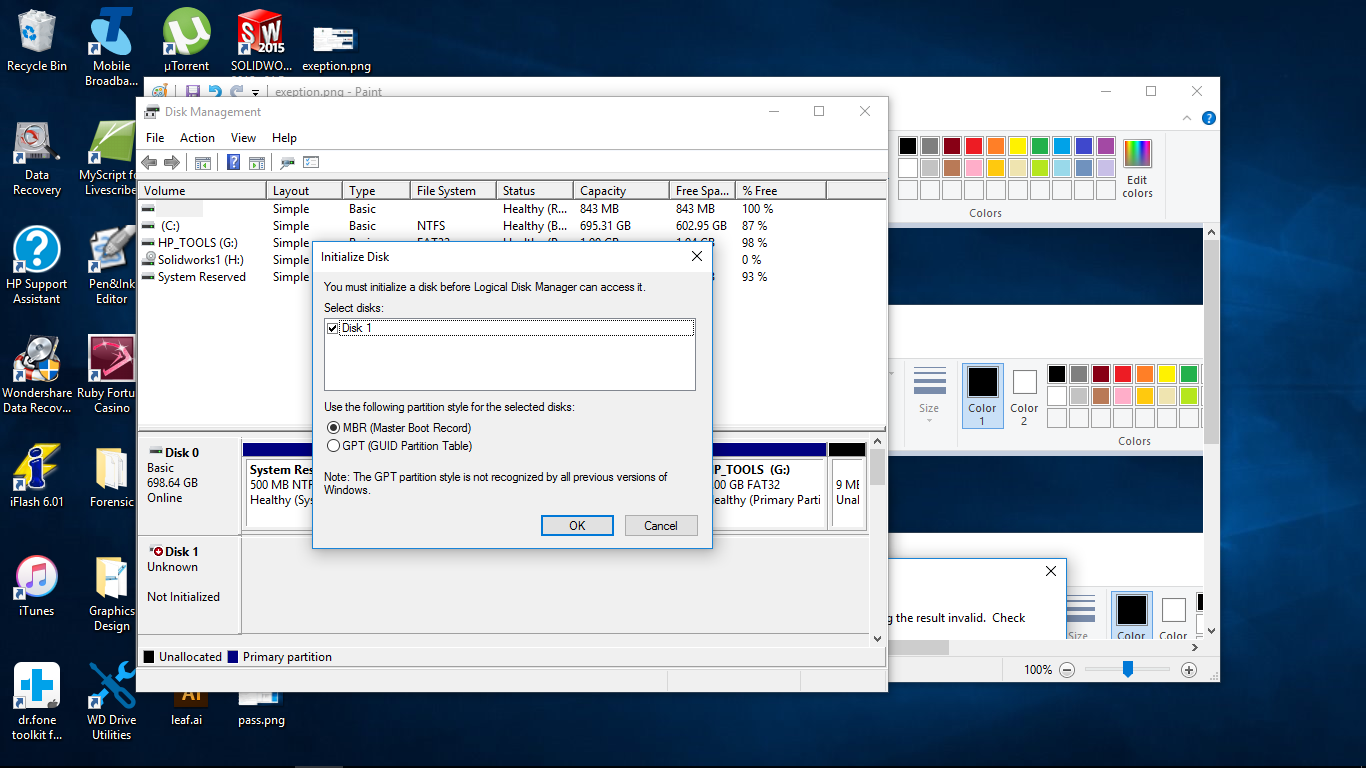
Task: Launch the iTunes desktop shortcut
Action: pyautogui.click(x=37, y=586)
